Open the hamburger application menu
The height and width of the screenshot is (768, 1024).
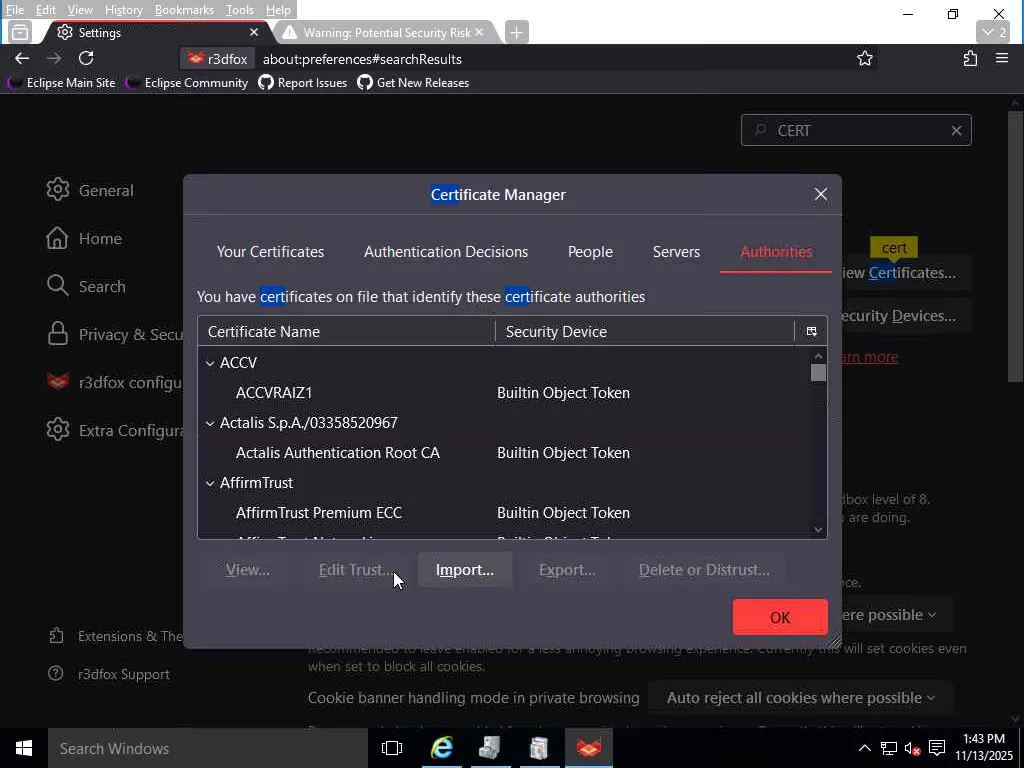1002,59
